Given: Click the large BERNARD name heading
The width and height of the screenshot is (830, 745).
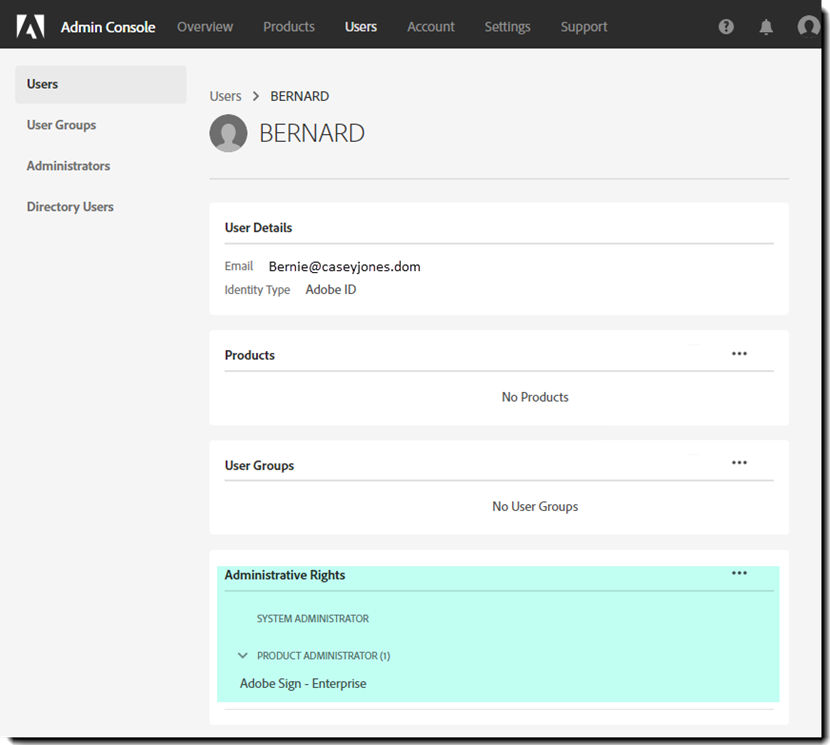Looking at the screenshot, I should coord(312,133).
